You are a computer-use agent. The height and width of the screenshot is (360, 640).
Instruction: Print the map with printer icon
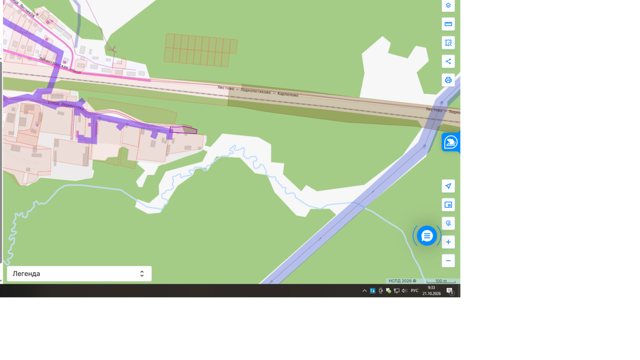pyautogui.click(x=448, y=80)
